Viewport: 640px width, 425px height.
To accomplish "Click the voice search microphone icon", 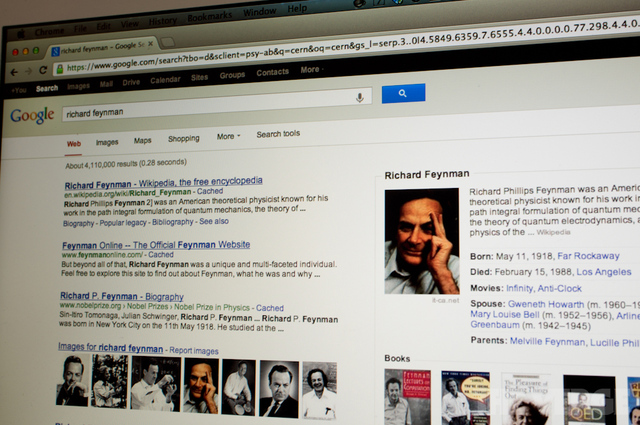I will (358, 97).
